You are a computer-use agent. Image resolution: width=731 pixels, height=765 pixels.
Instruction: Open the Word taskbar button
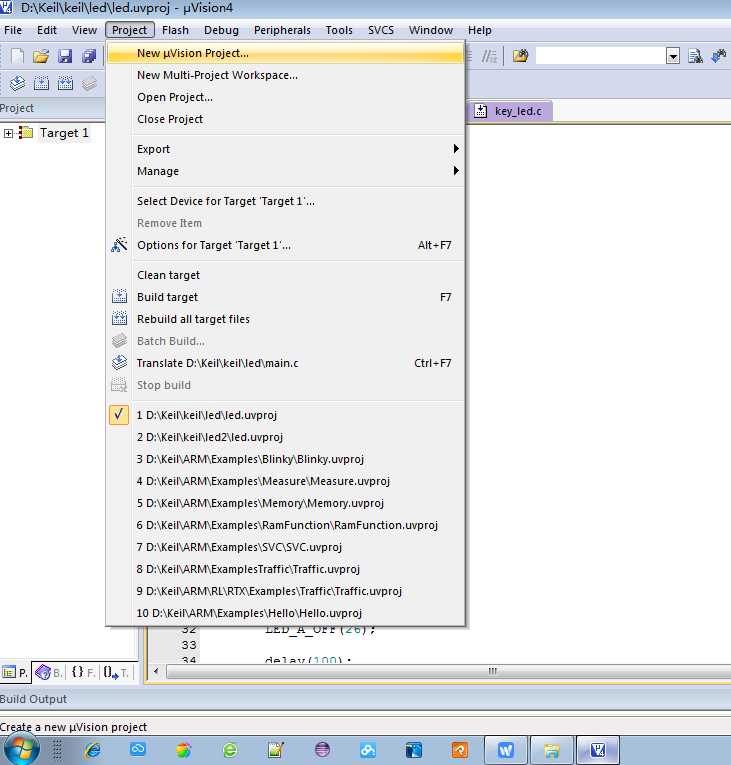point(506,750)
